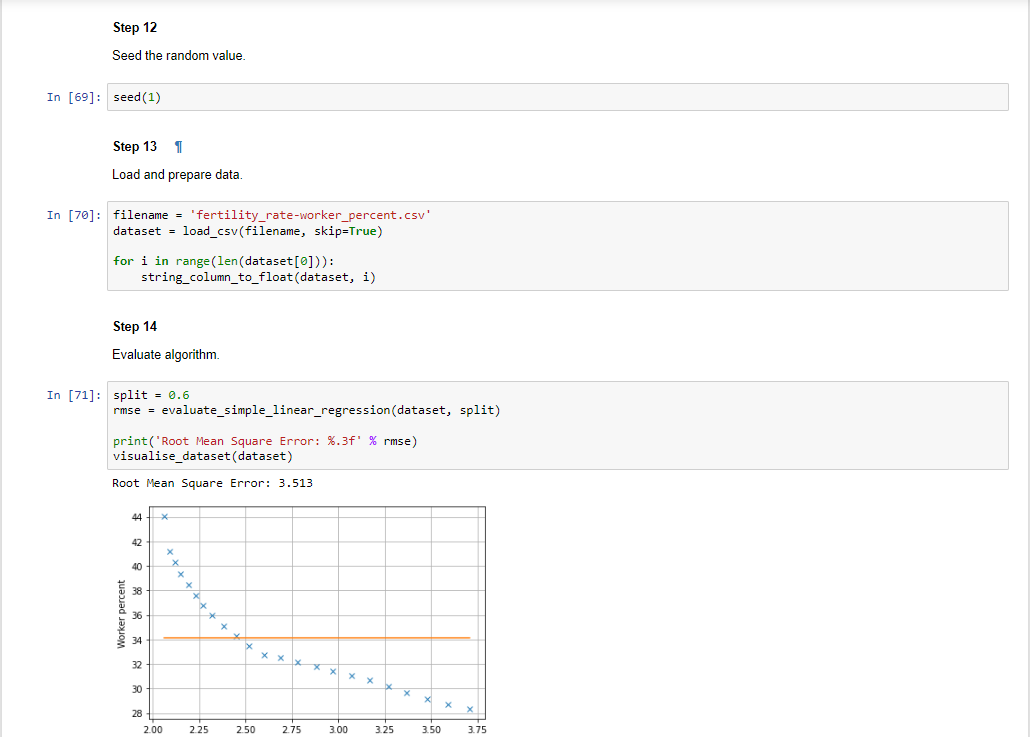Click the 'Load and prepare data' markdown text
This screenshot has width=1030, height=737.
click(x=165, y=174)
